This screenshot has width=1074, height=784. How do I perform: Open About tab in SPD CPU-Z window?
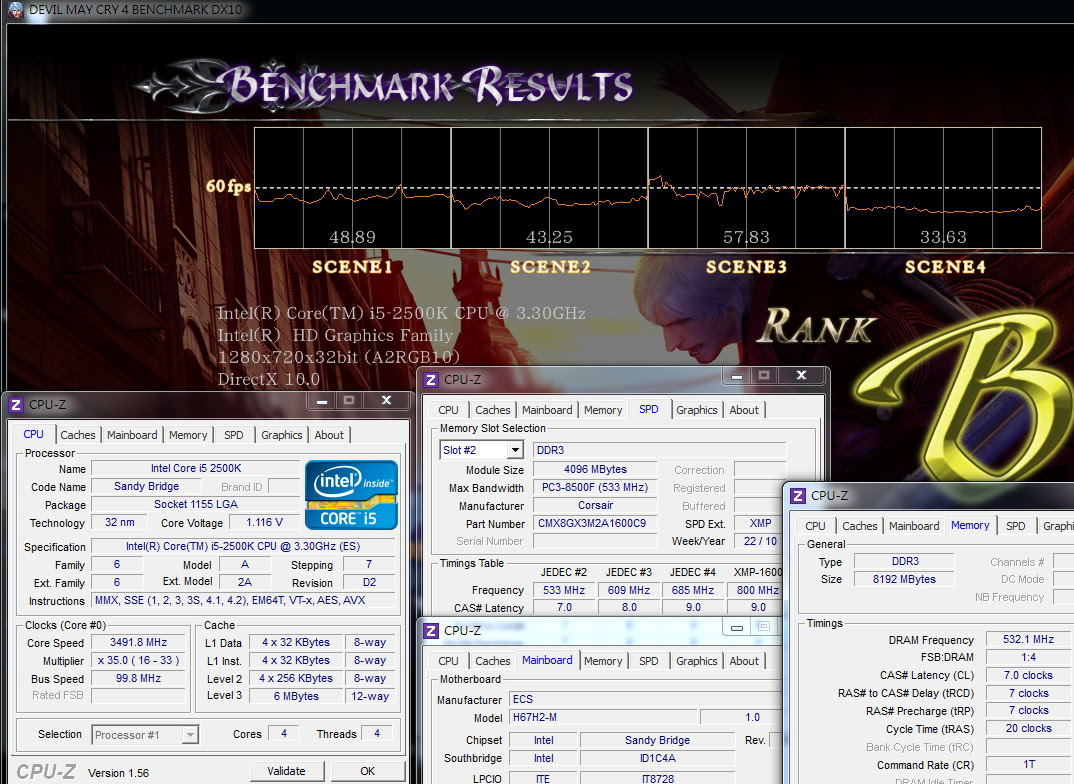point(744,409)
